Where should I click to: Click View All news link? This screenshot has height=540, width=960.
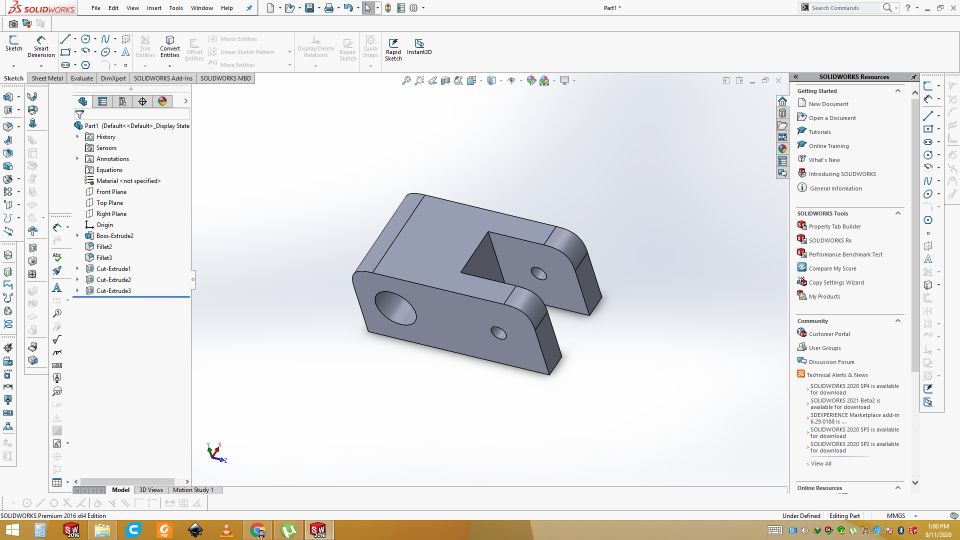821,463
